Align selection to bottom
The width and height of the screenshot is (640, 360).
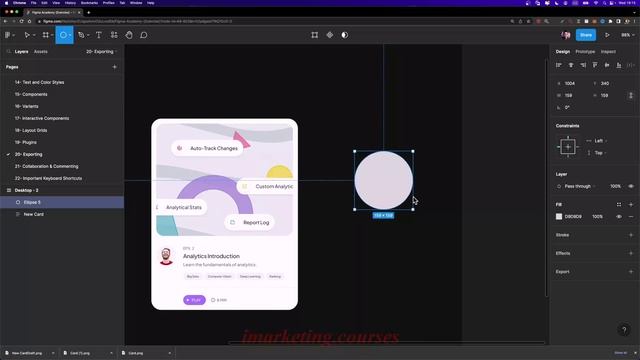tap(619, 65)
